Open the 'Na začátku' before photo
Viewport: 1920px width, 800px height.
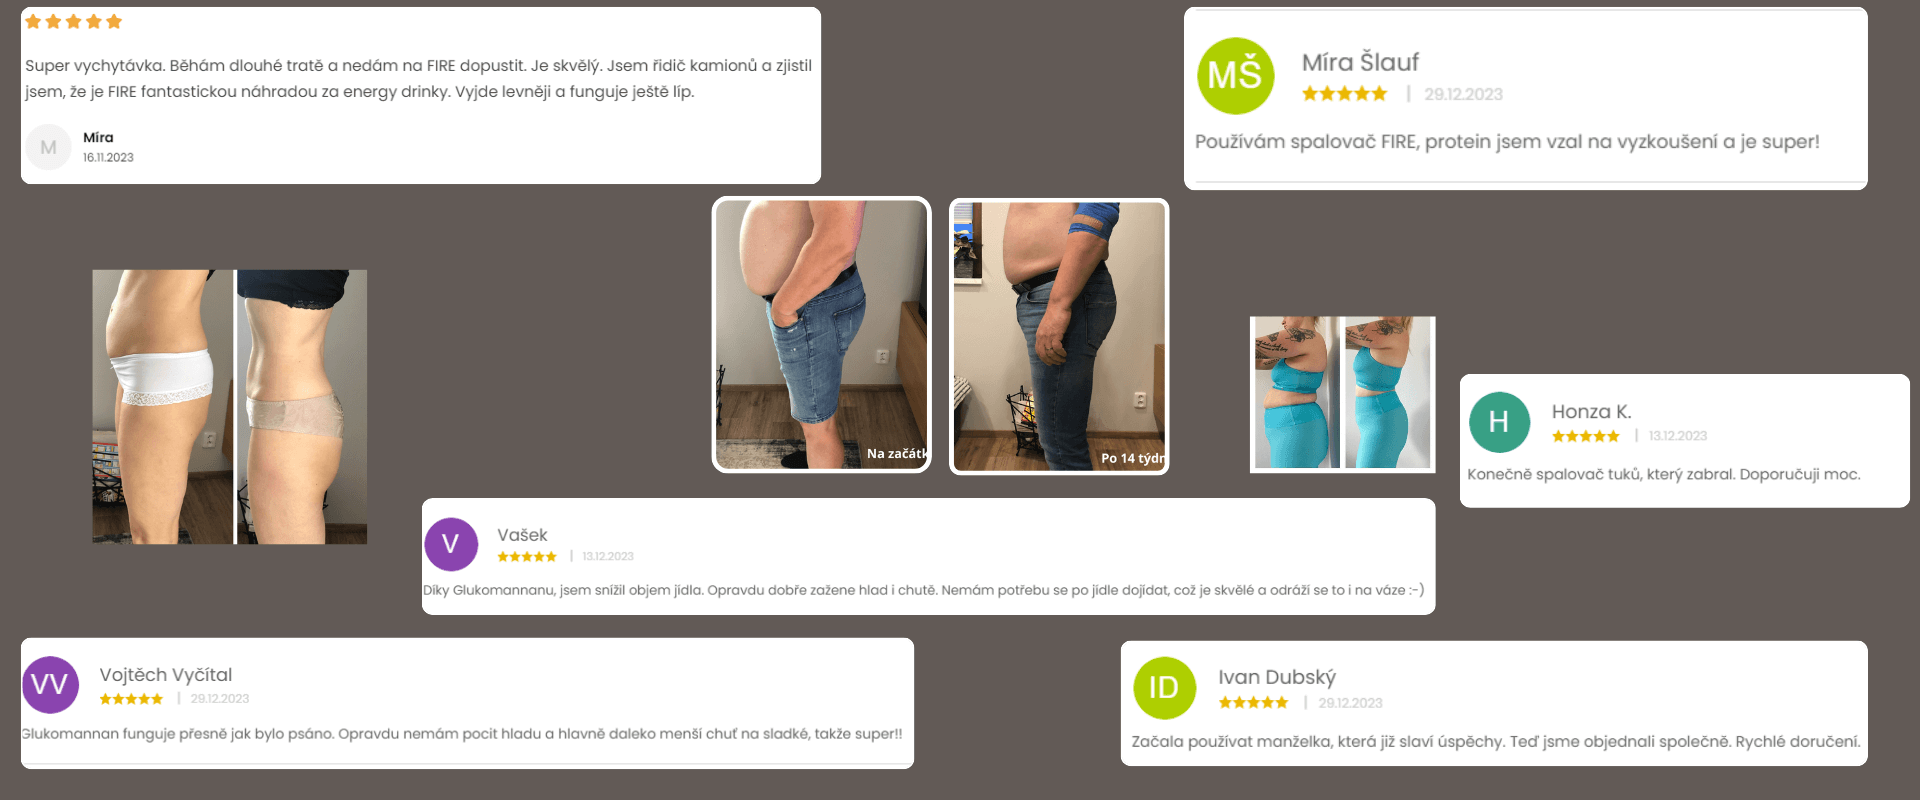(821, 335)
